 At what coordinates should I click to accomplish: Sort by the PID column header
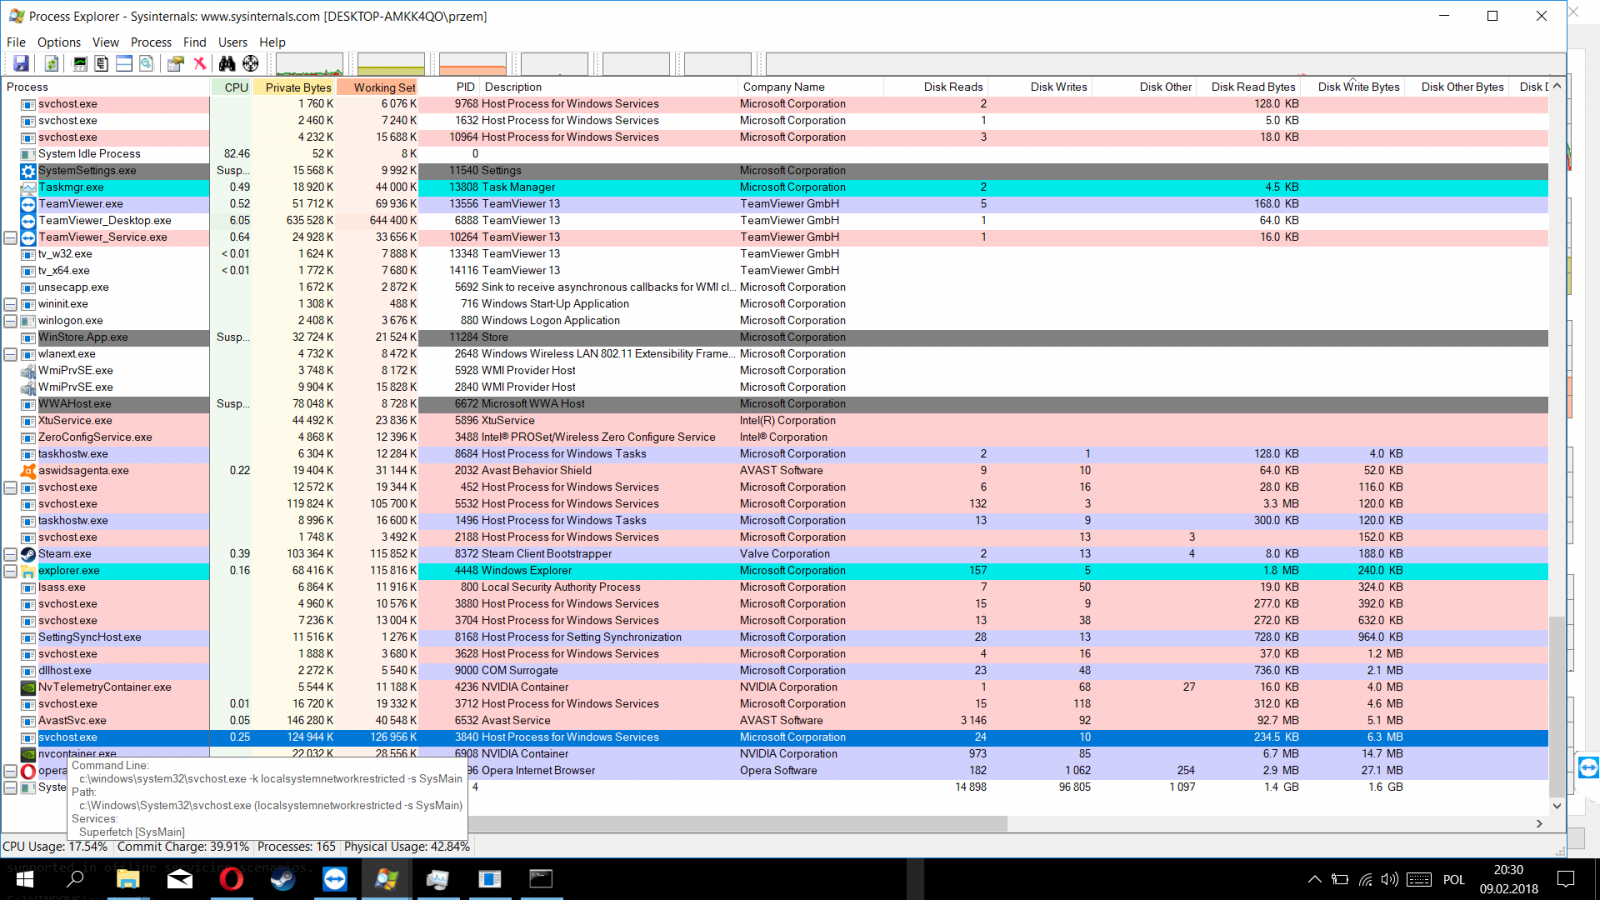click(449, 87)
